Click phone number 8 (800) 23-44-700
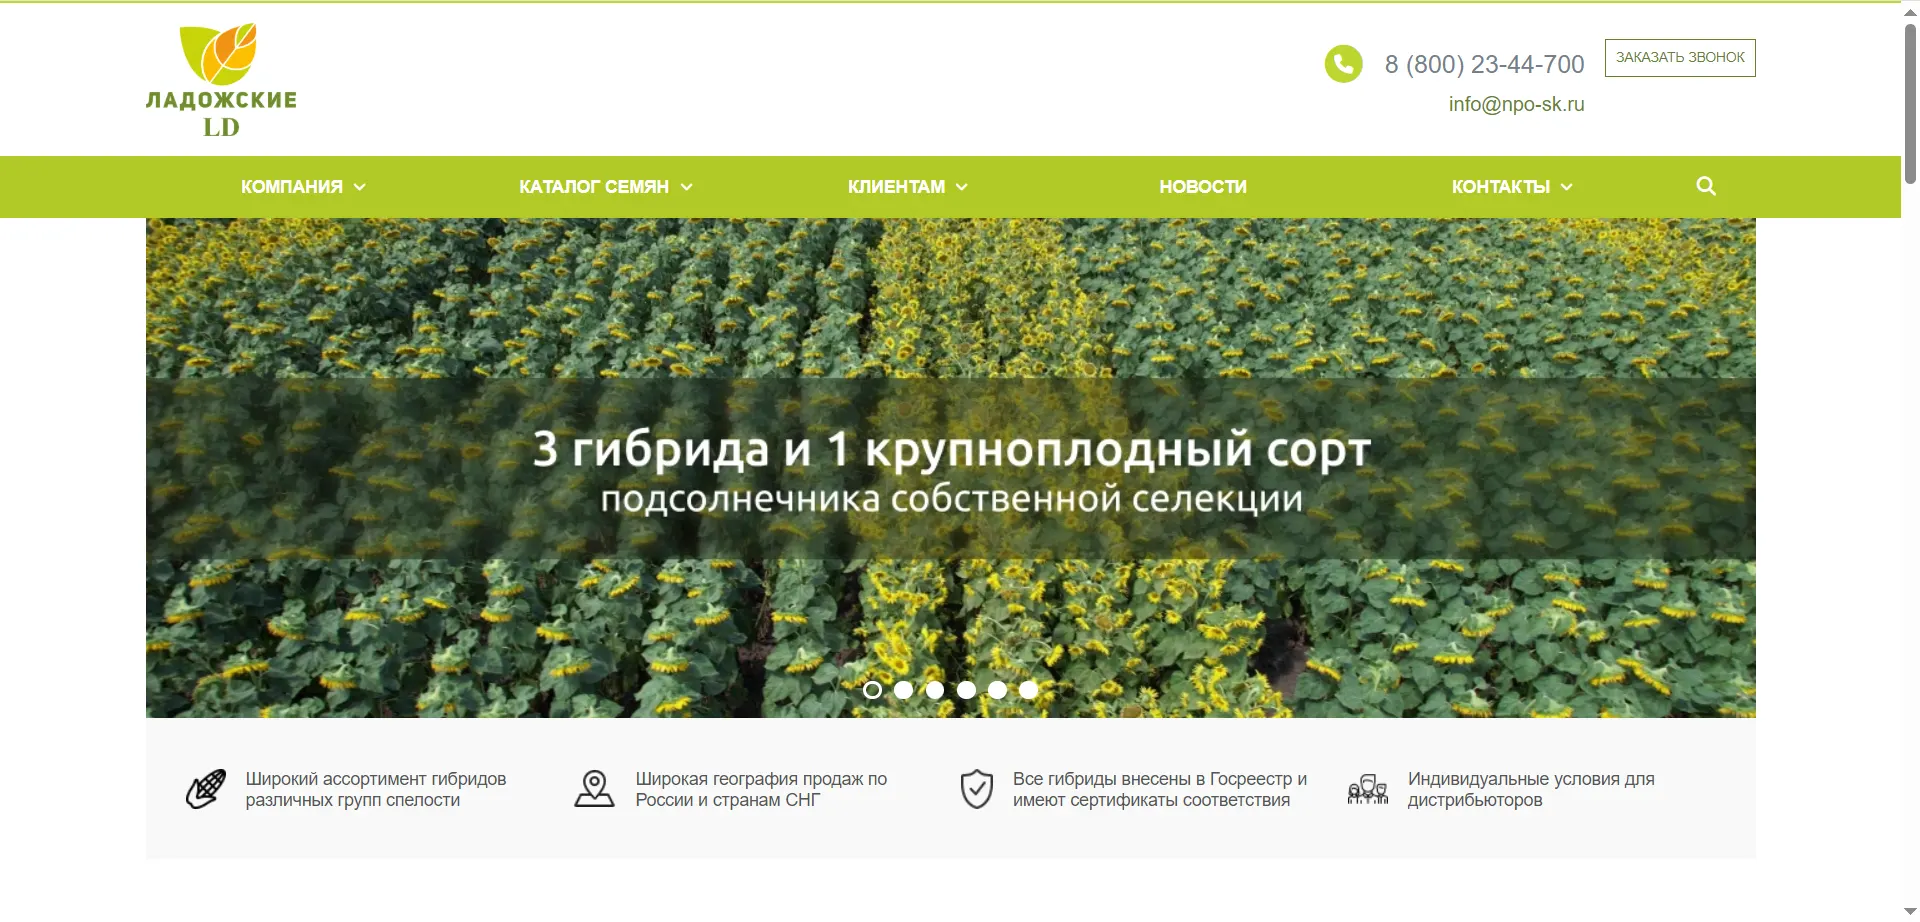The height and width of the screenshot is (922, 1920). pyautogui.click(x=1484, y=64)
